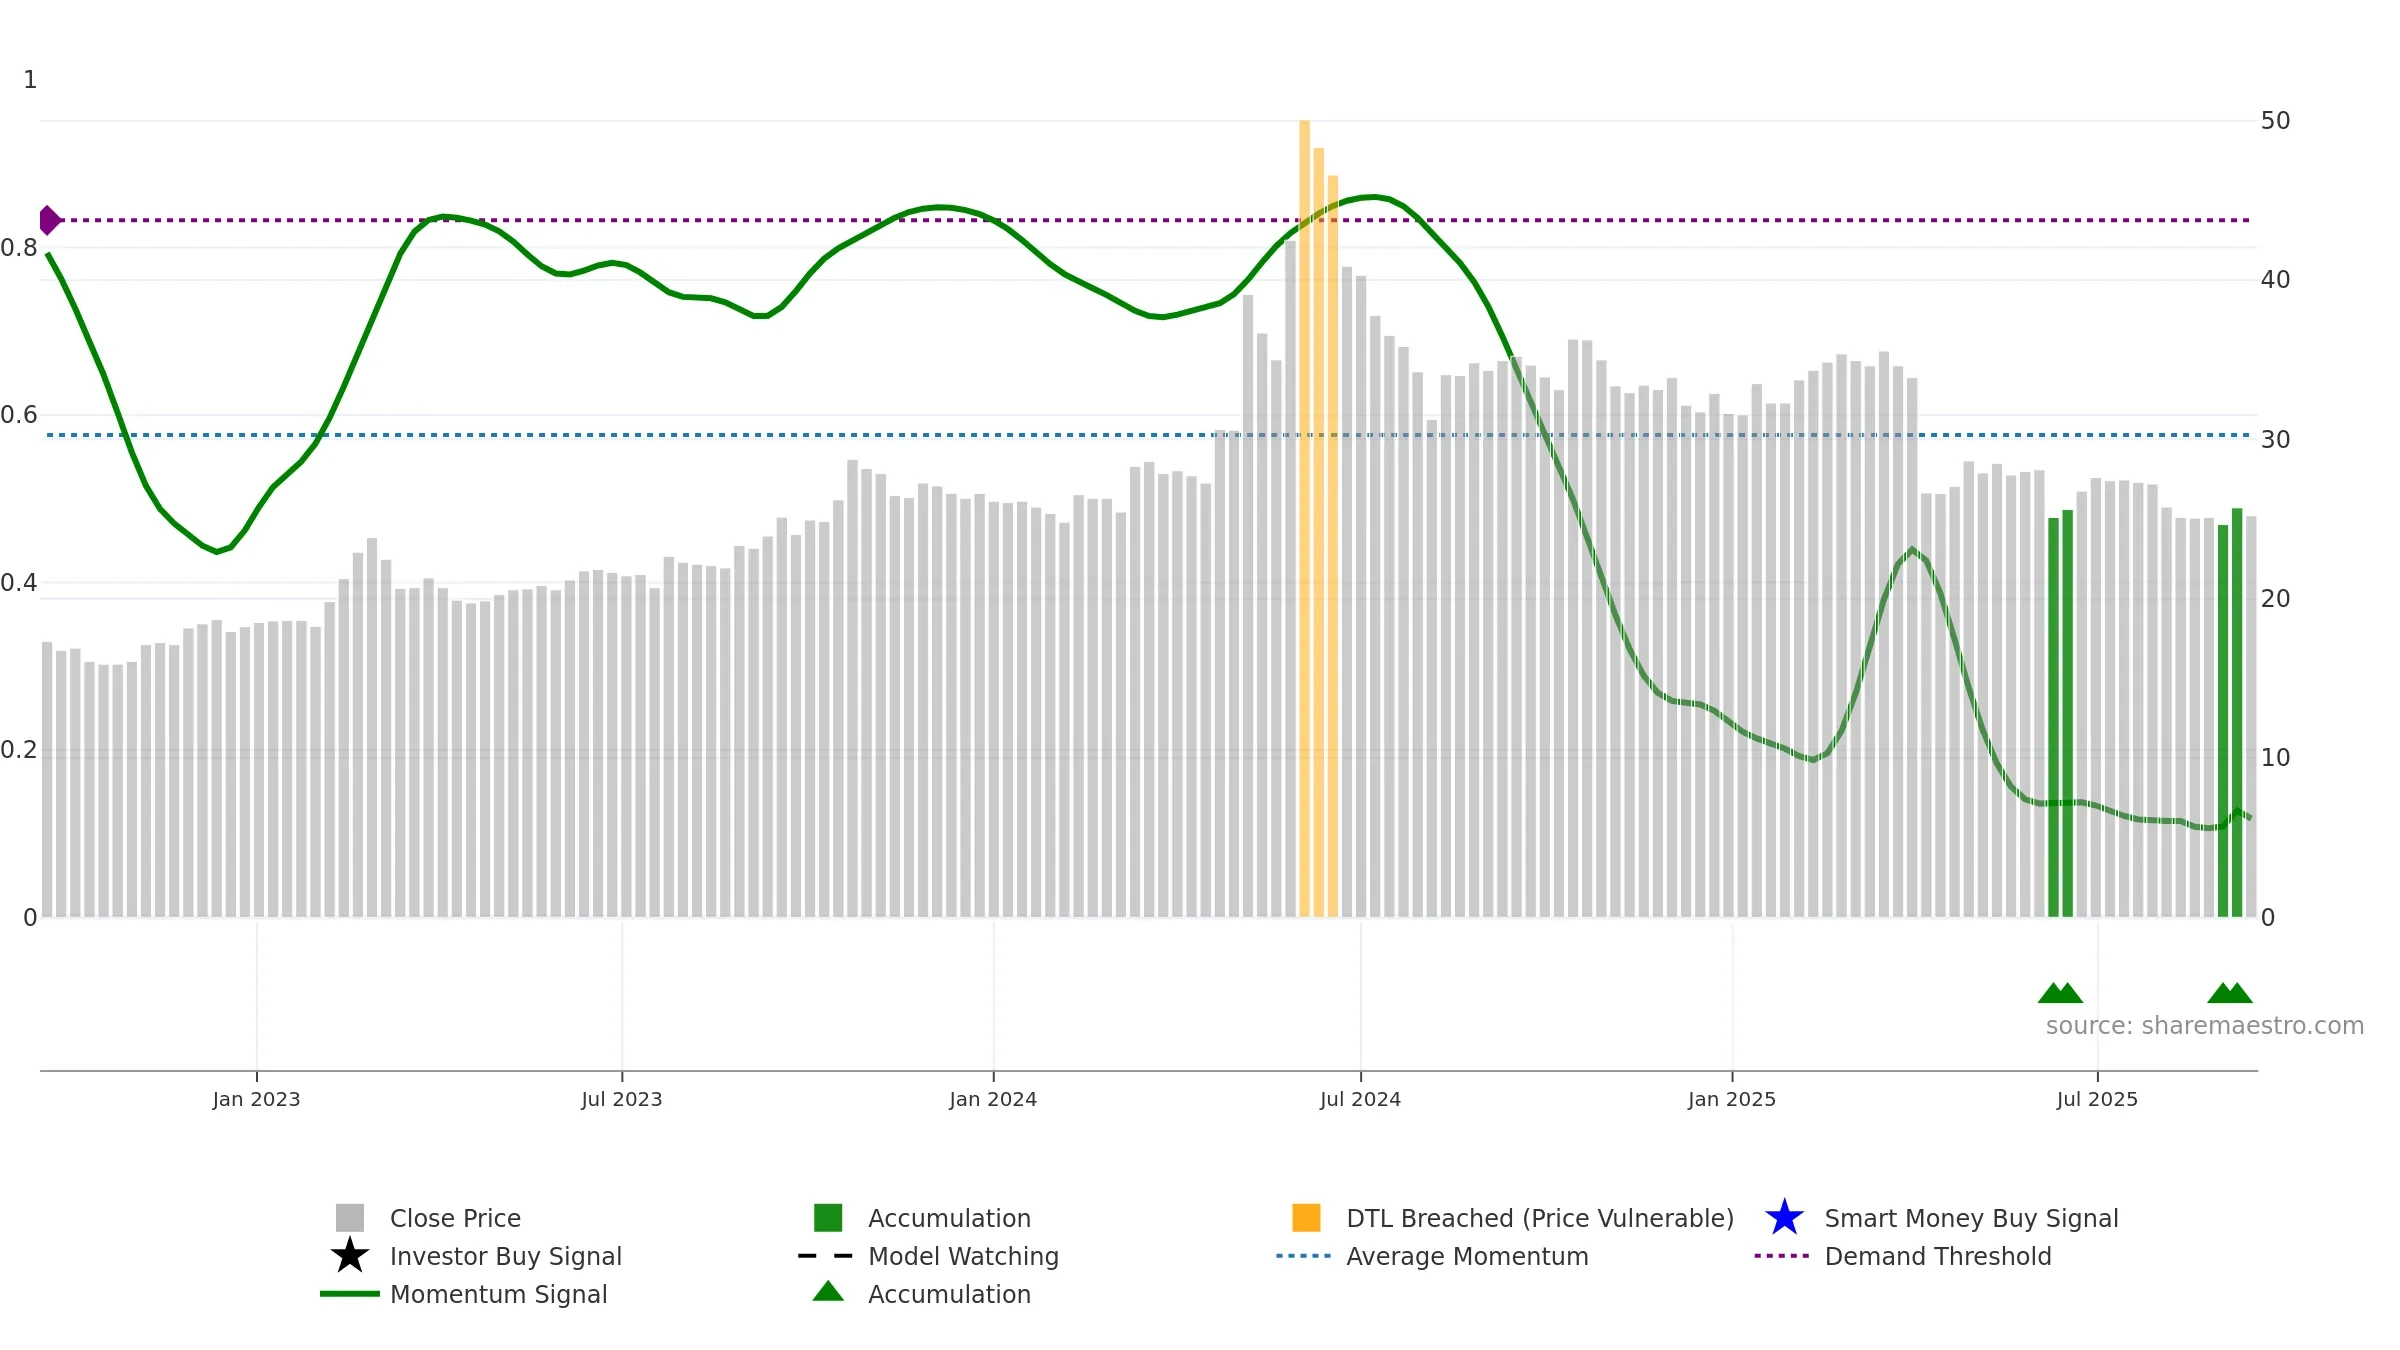Click the green Momentum Signal line icon

tap(350, 1294)
